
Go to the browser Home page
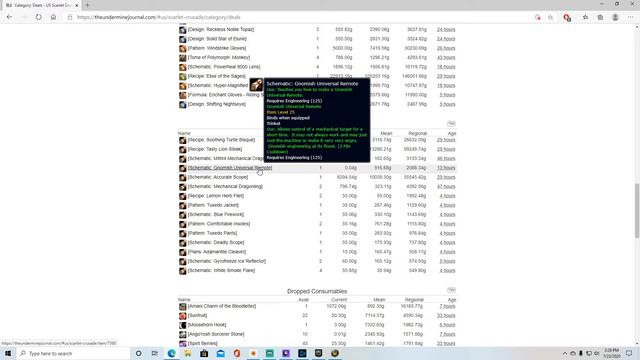(x=53, y=17)
